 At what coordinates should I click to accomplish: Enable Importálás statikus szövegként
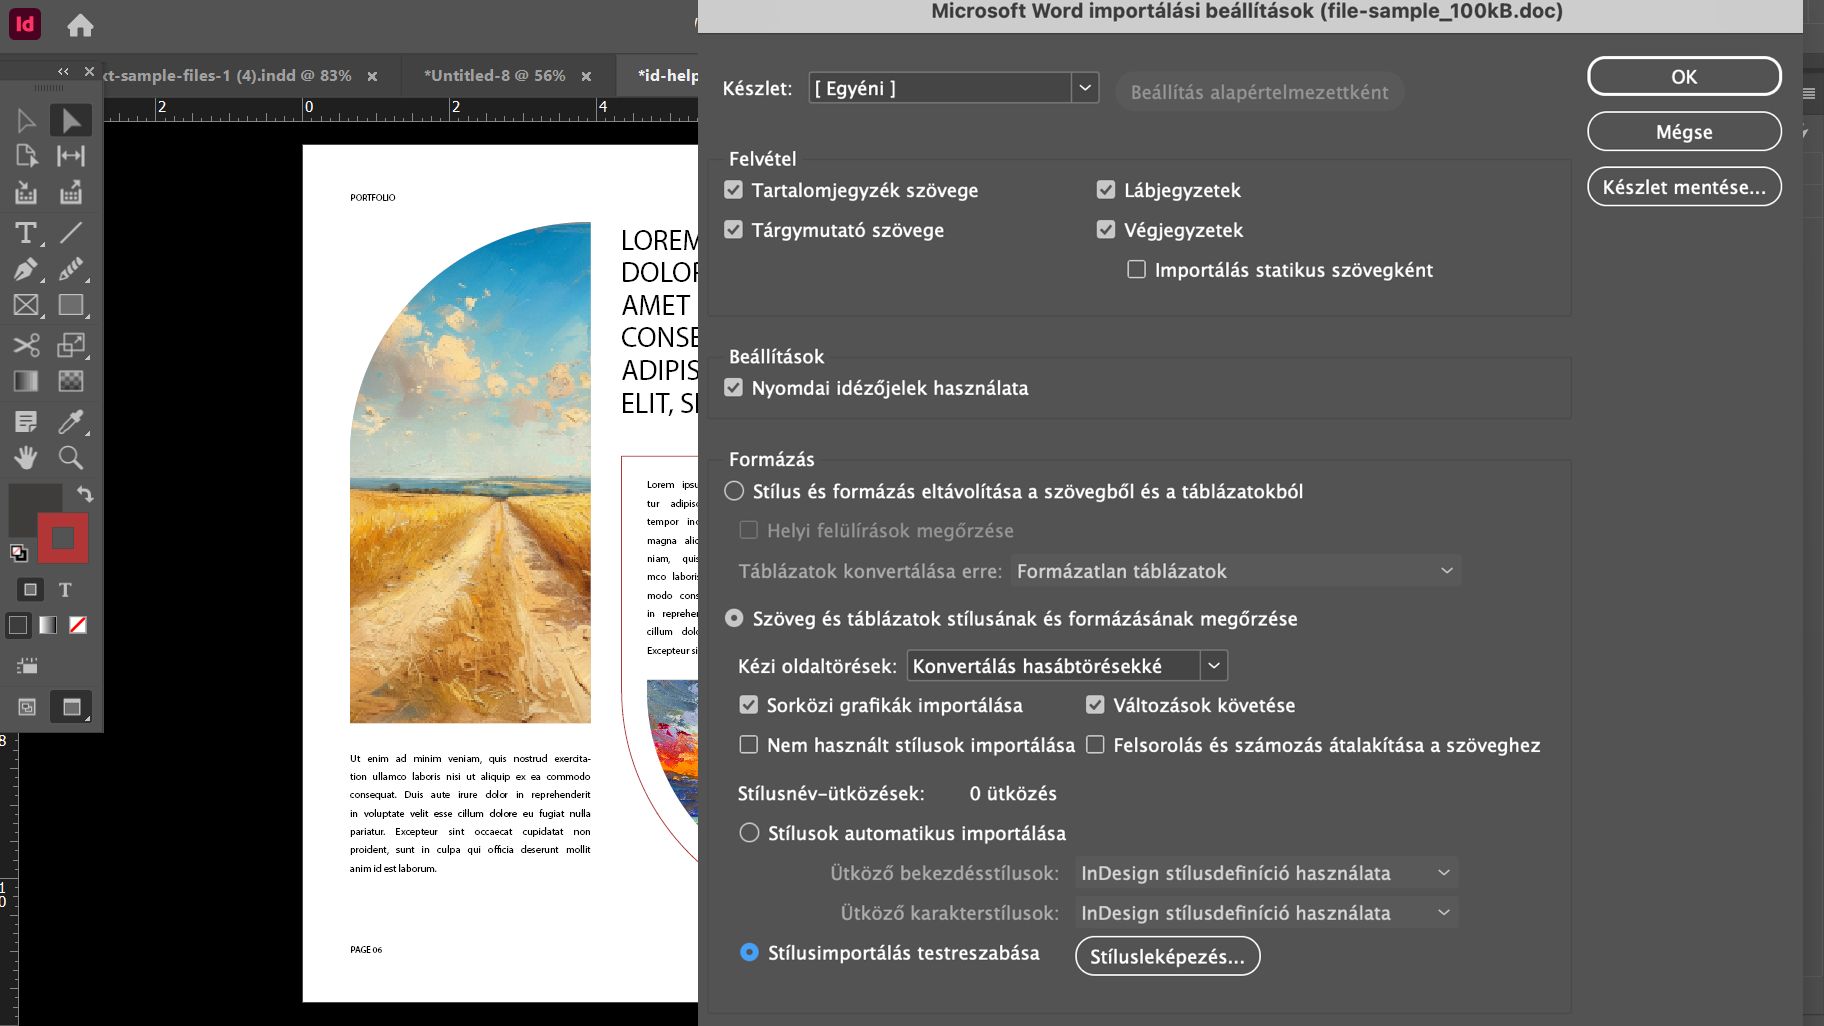(1137, 270)
